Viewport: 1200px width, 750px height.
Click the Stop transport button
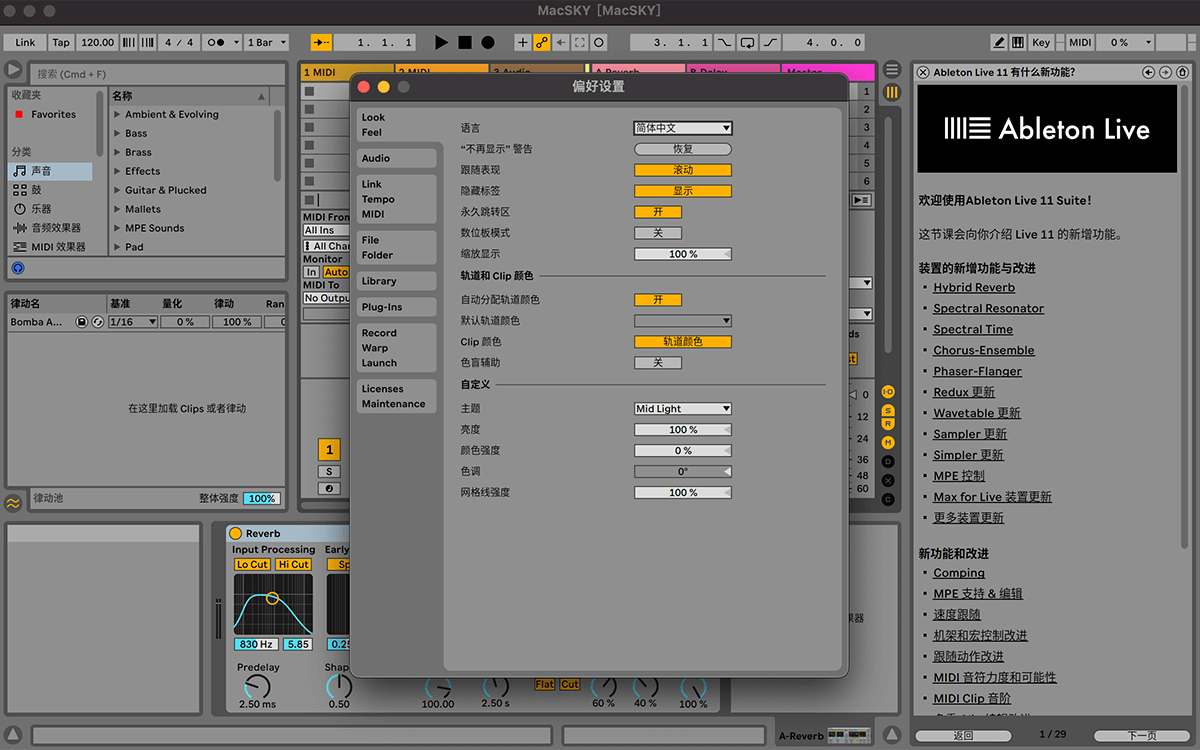coord(465,43)
